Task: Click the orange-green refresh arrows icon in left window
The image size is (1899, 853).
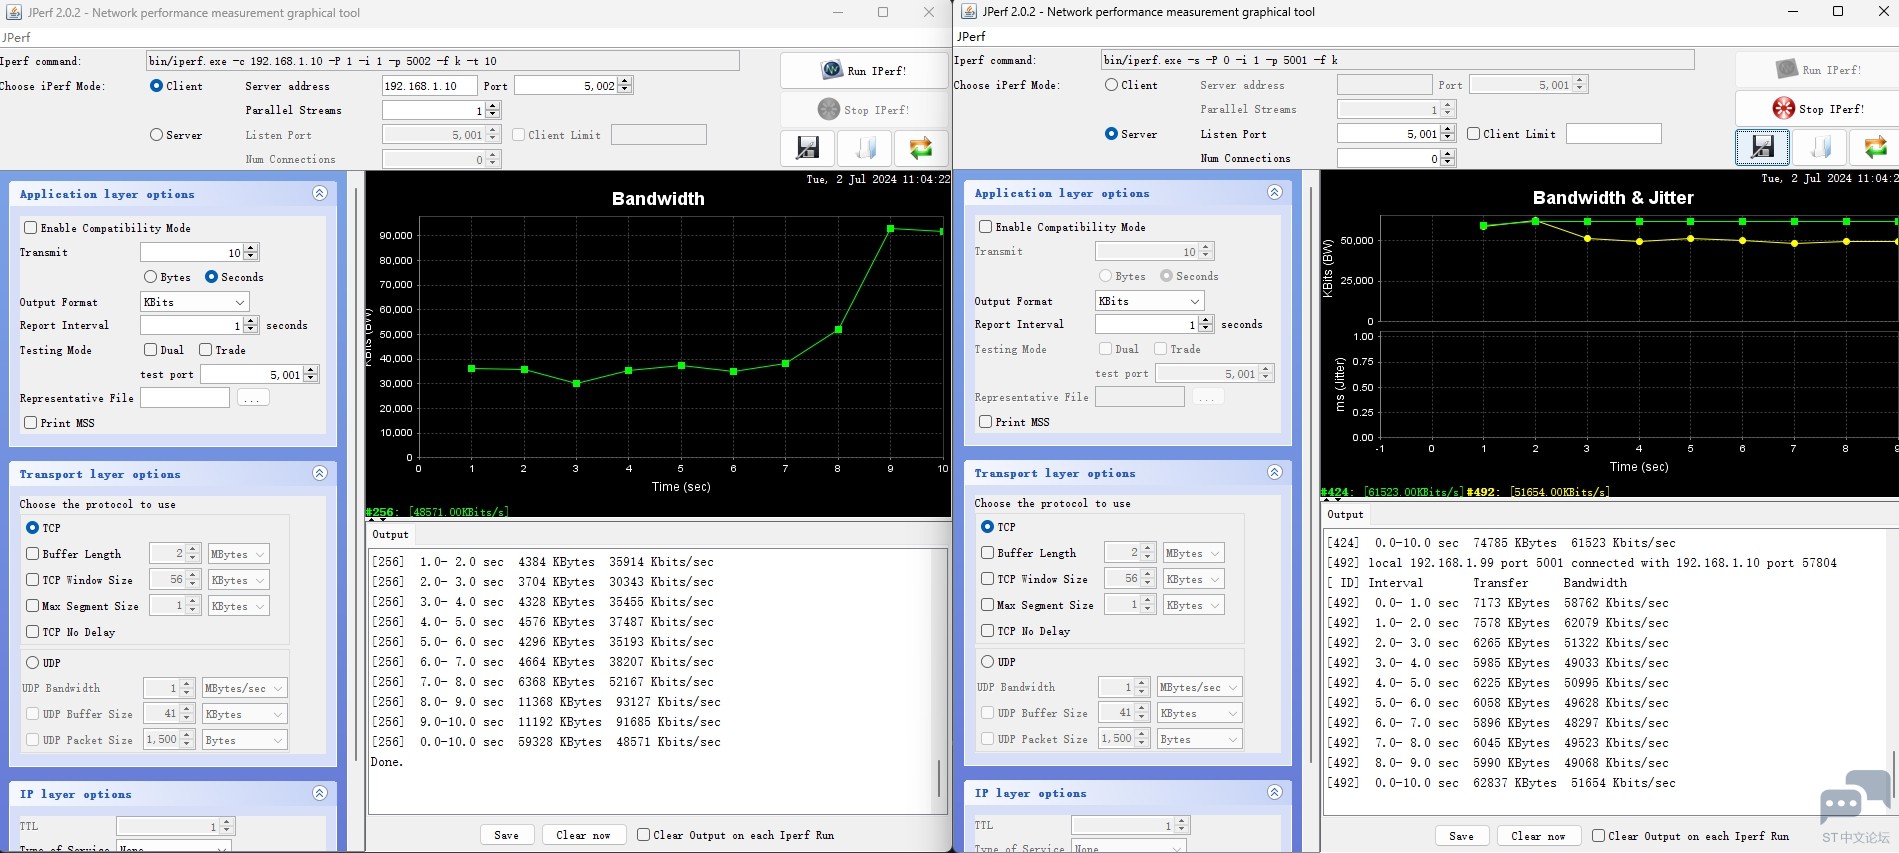Action: tap(921, 148)
